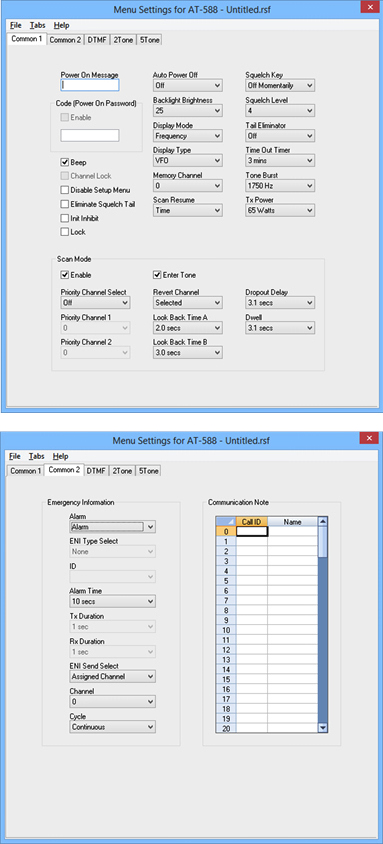Open Memory Channel dropdown
Image resolution: width=383 pixels, height=844 pixels.
pyautogui.click(x=187, y=186)
